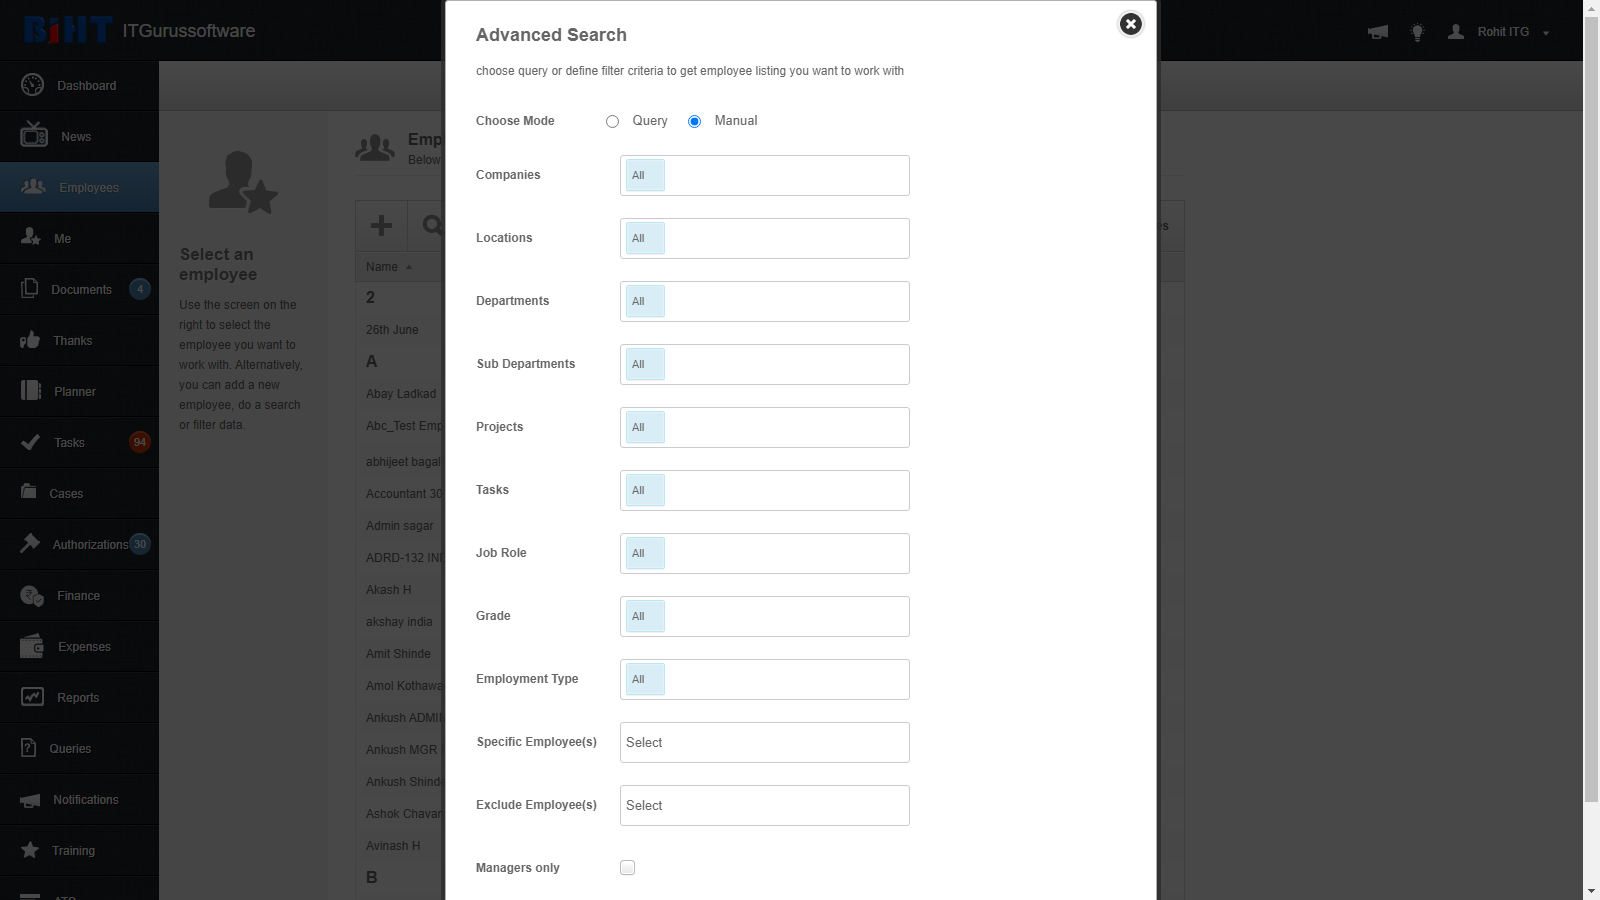Select employee Abay Ladkad
1600x900 pixels.
401,394
